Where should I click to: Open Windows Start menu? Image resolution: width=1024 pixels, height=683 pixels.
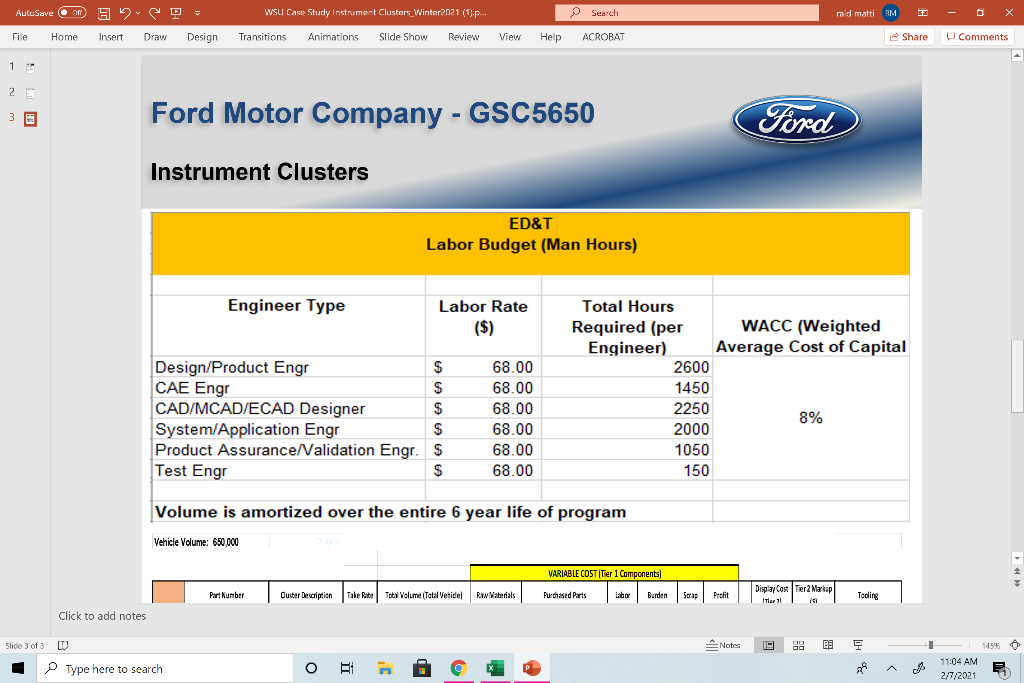pyautogui.click(x=18, y=668)
